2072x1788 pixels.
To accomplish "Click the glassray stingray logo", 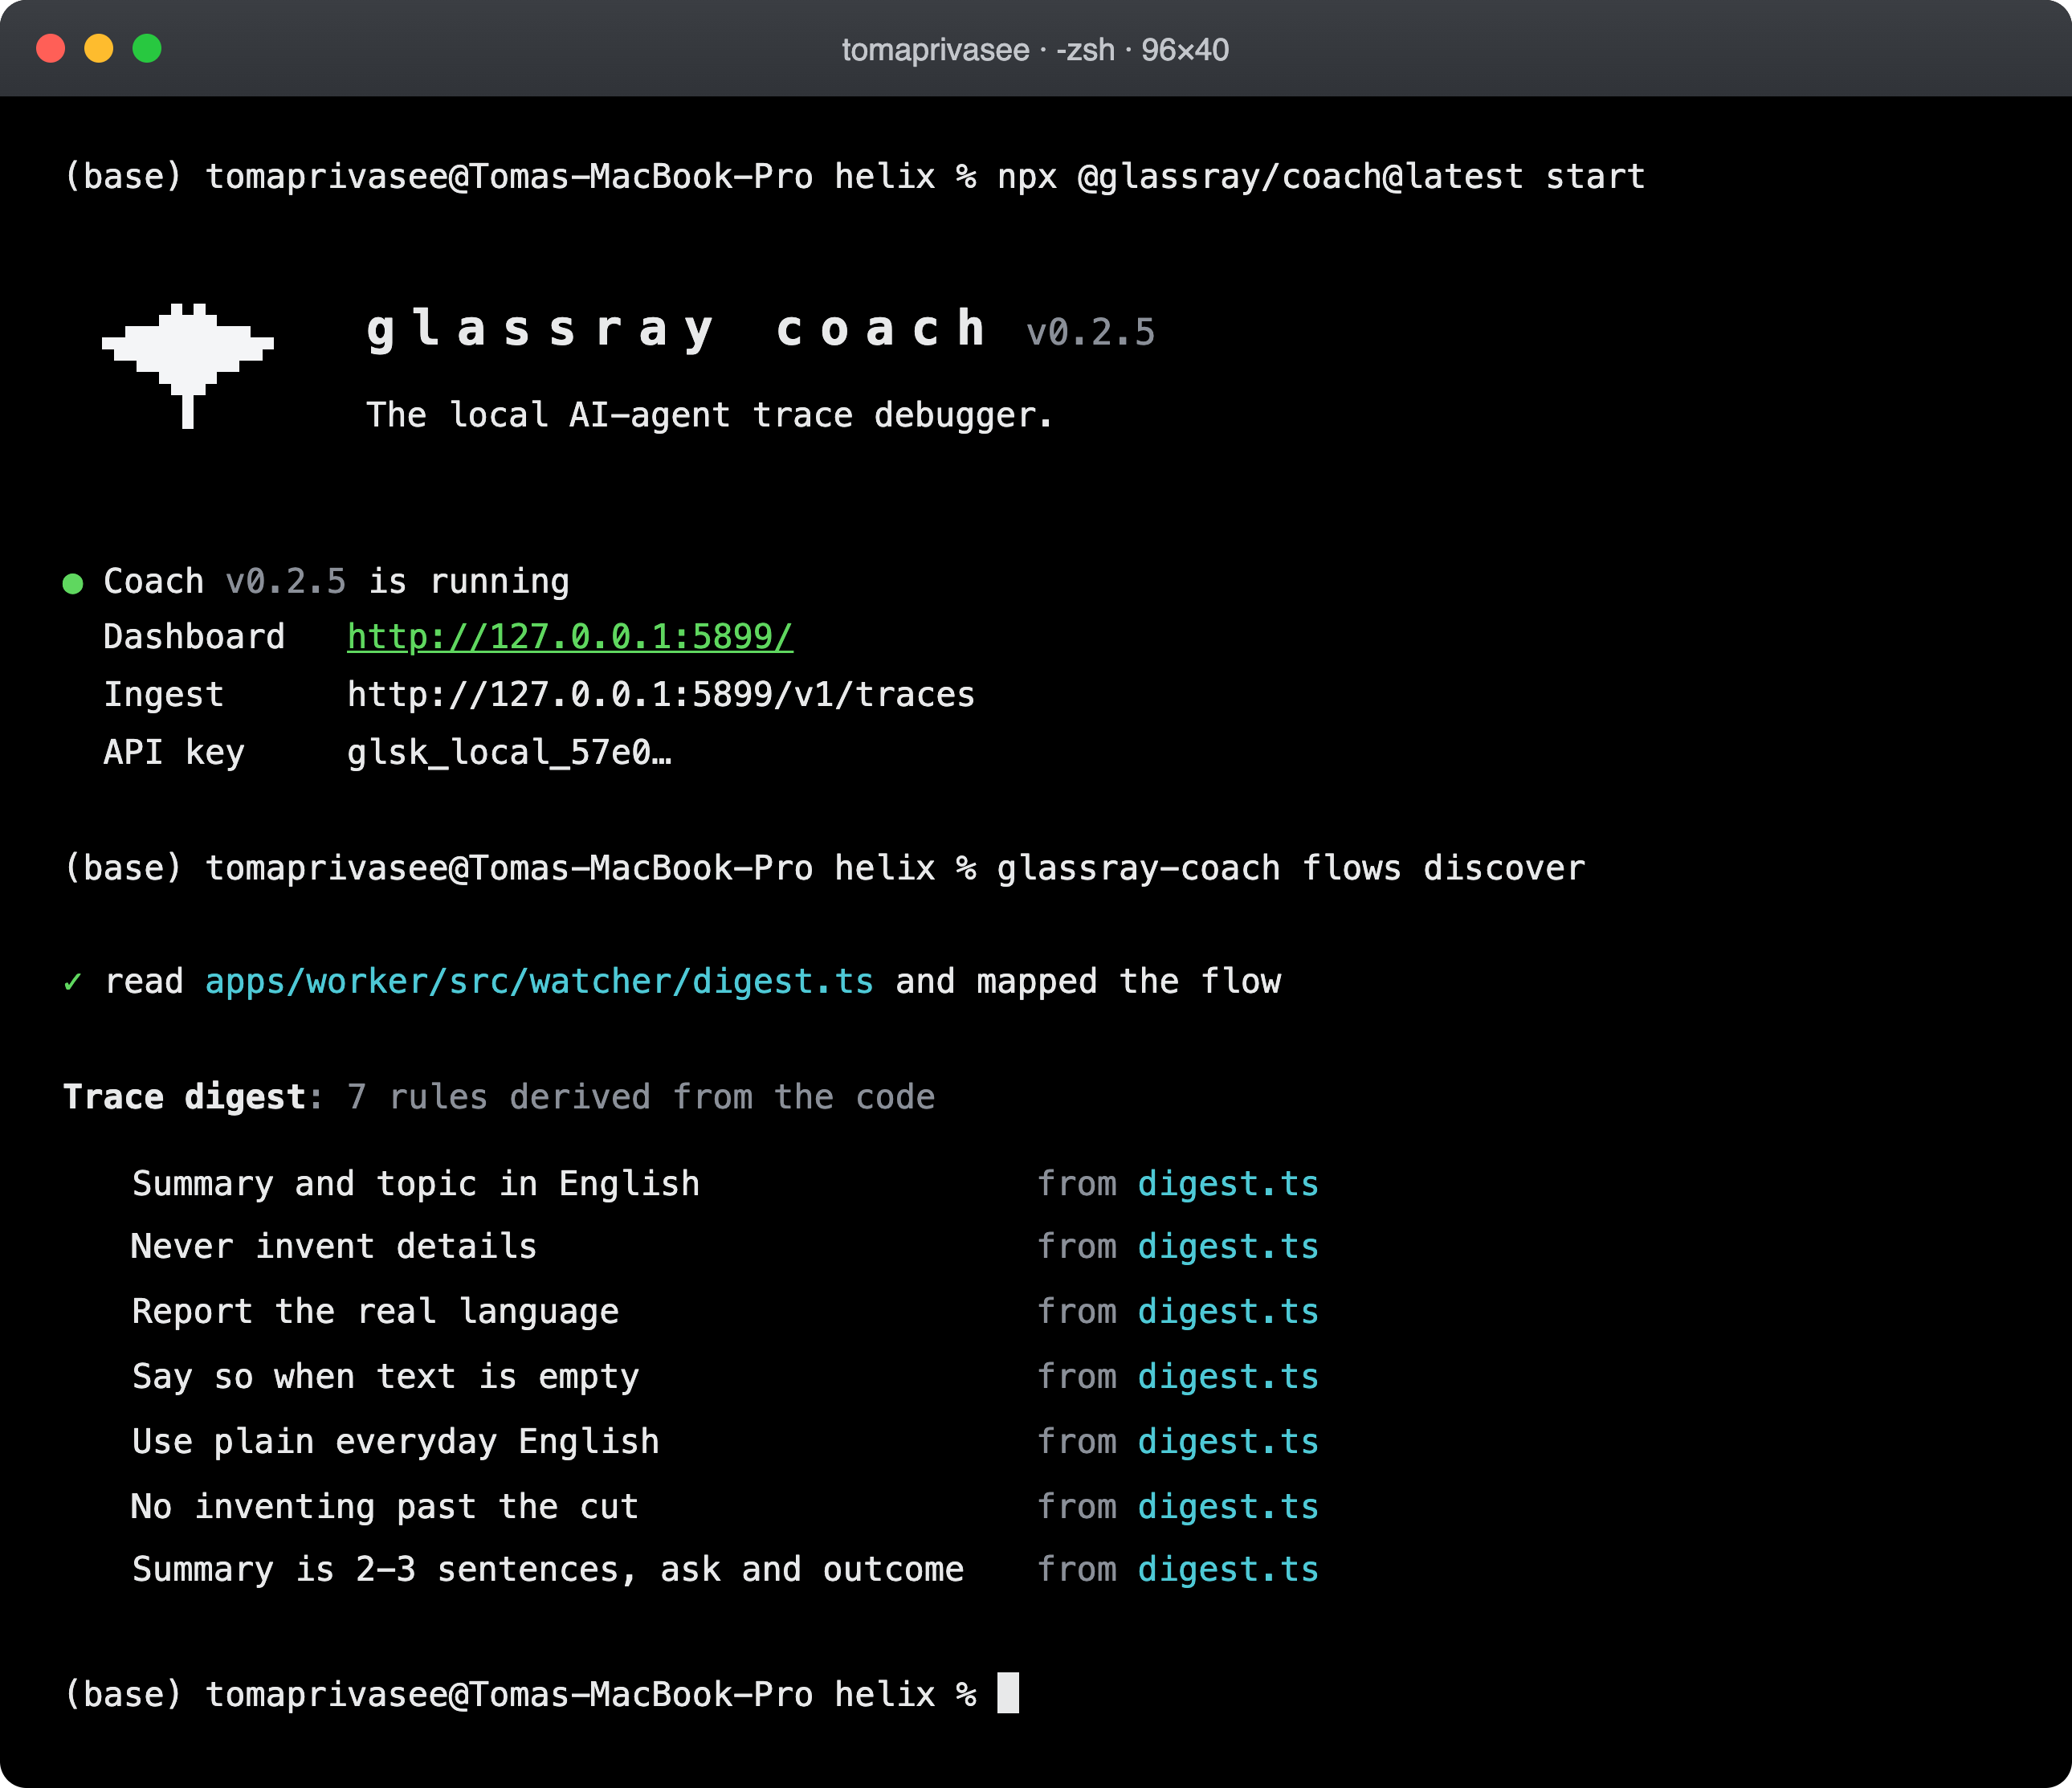I will tap(188, 365).
